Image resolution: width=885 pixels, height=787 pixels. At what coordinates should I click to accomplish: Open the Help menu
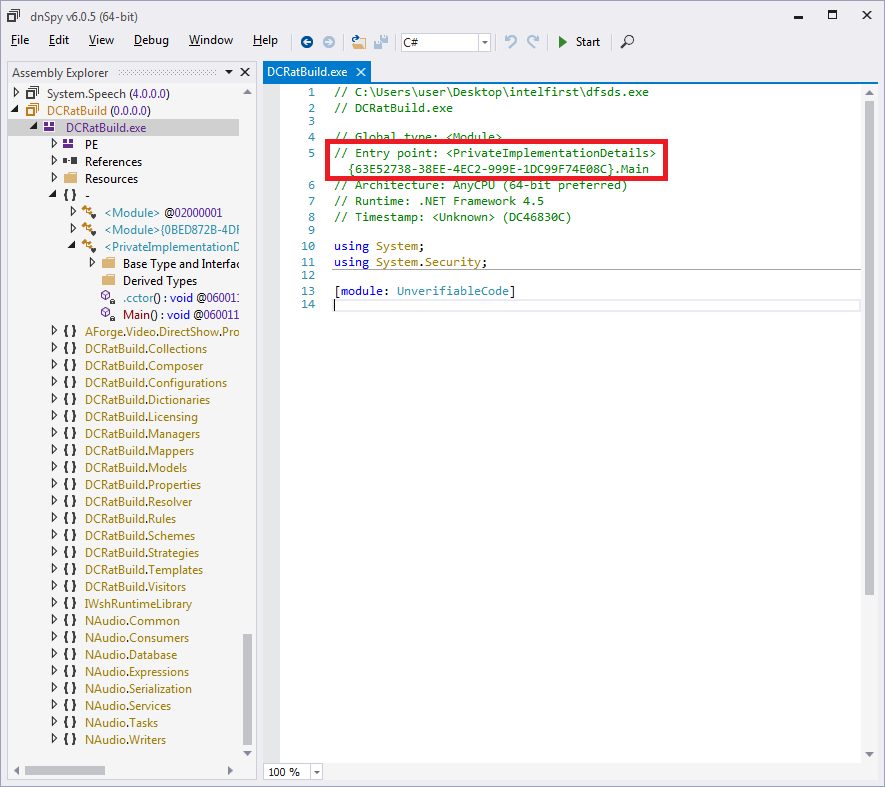(x=265, y=40)
